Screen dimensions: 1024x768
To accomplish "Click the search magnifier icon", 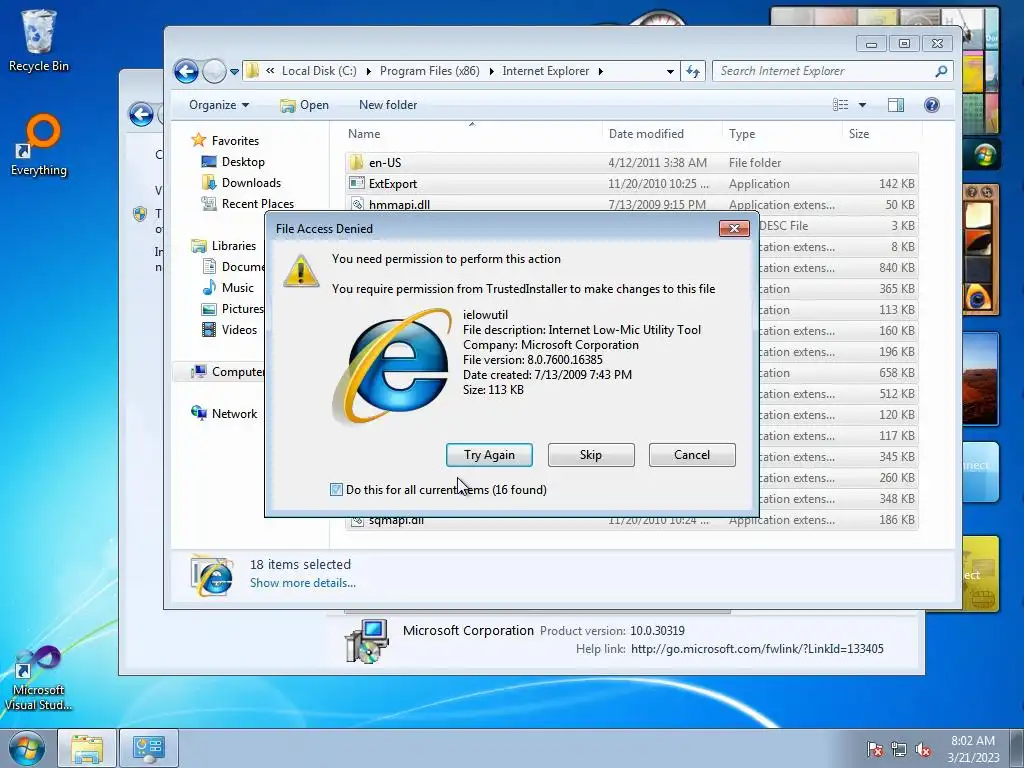I will [x=941, y=71].
